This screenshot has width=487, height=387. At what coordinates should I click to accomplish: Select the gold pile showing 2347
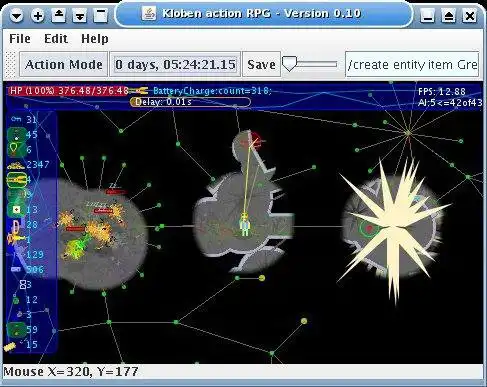pyautogui.click(x=16, y=165)
